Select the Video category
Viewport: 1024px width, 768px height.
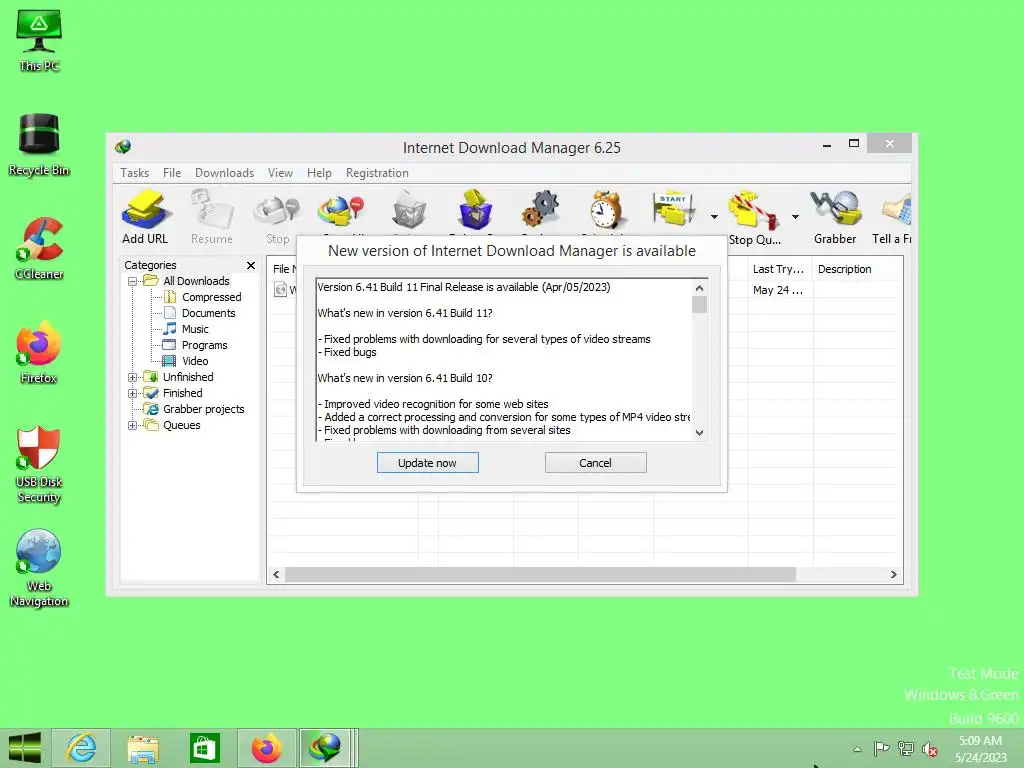click(x=195, y=361)
